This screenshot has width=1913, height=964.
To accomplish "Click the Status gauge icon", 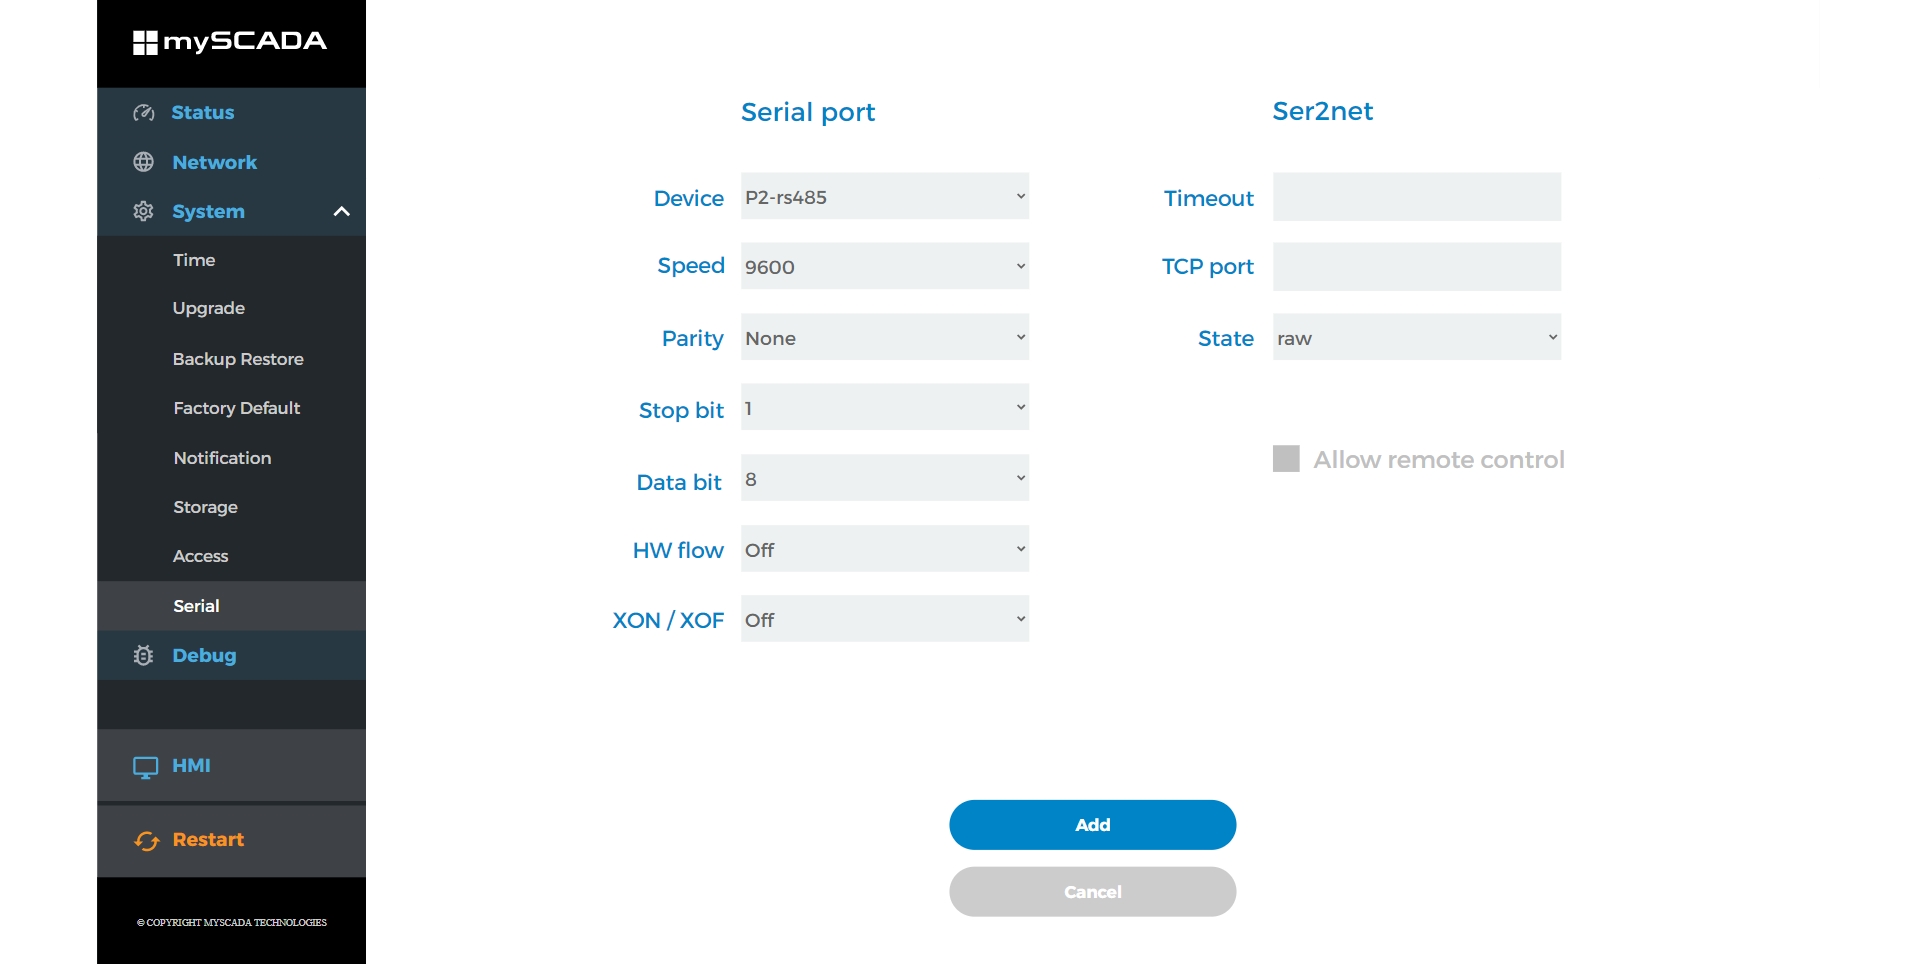I will 144,113.
